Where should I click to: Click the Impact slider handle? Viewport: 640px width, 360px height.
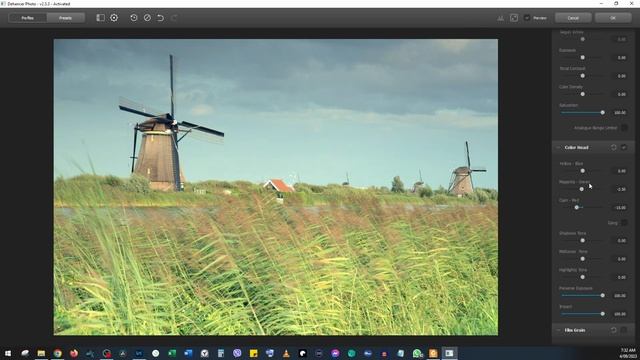(602, 314)
